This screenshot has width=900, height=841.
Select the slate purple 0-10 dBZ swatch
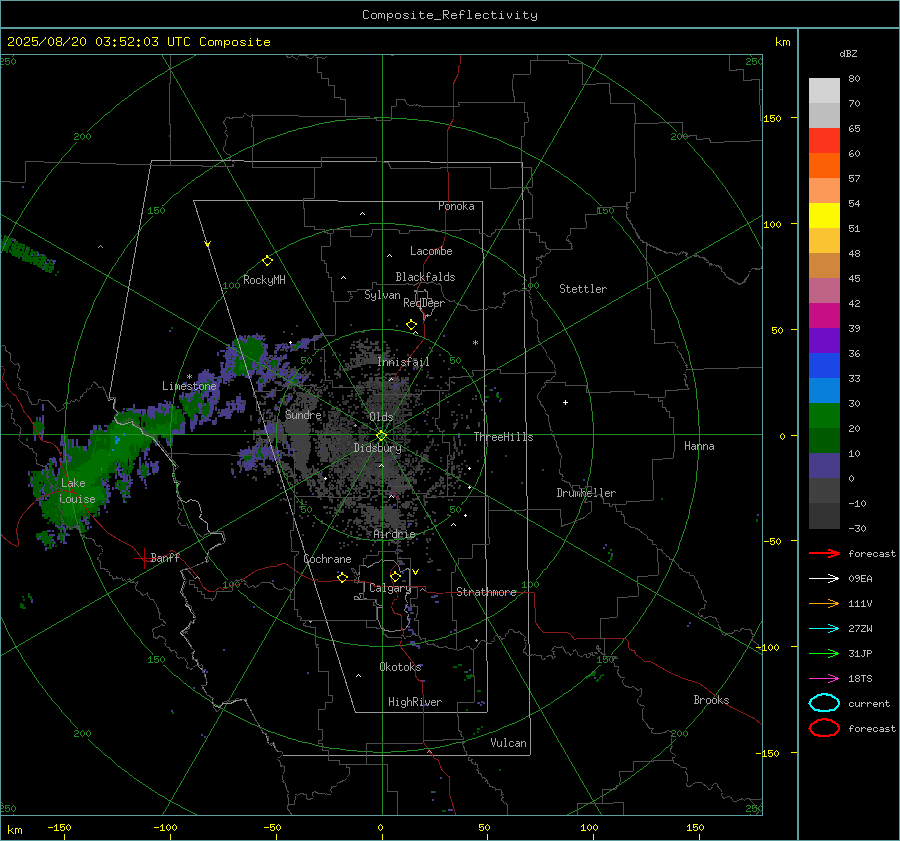coord(824,466)
